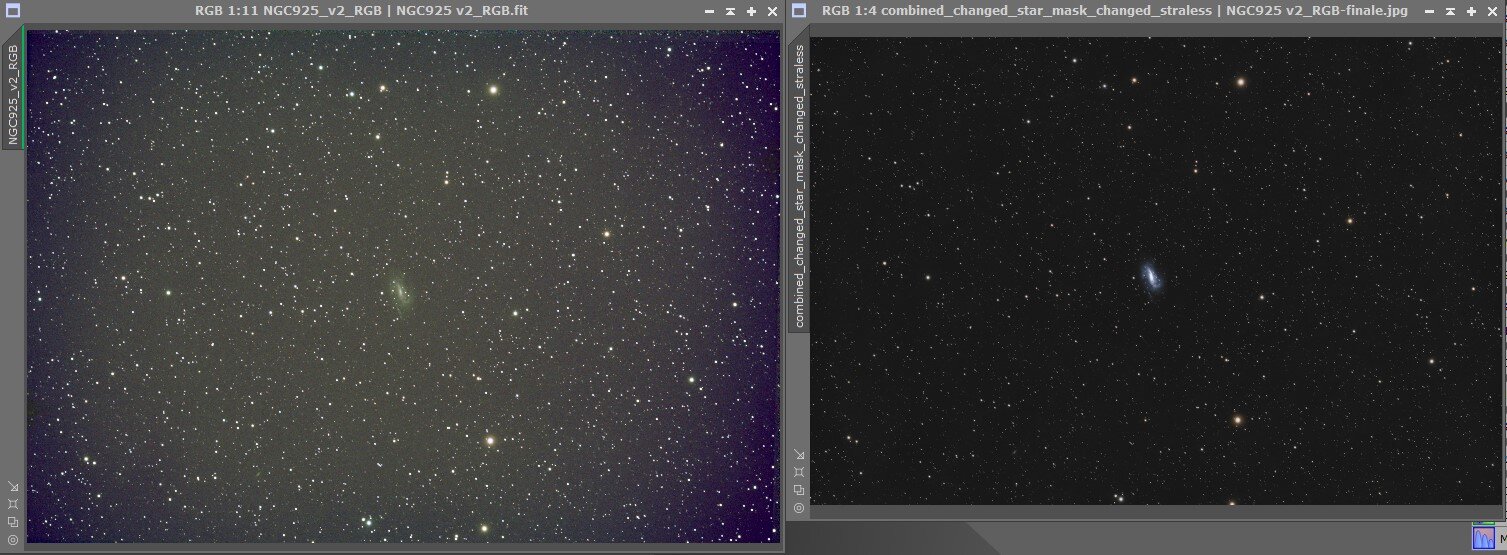The width and height of the screenshot is (1507, 555).
Task: Click the circular target icon in the finale.jpg window
Action: [798, 507]
